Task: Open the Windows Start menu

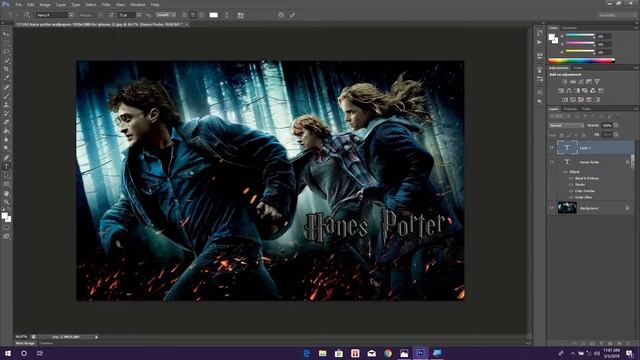Action: click(x=8, y=353)
